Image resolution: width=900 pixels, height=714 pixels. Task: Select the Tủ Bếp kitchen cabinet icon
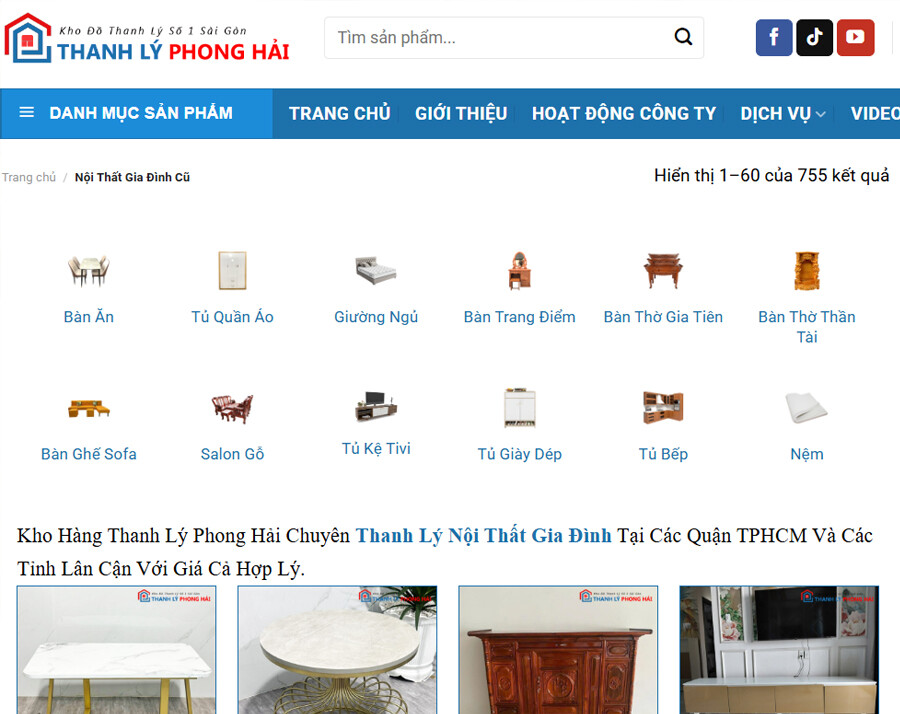tap(663, 408)
